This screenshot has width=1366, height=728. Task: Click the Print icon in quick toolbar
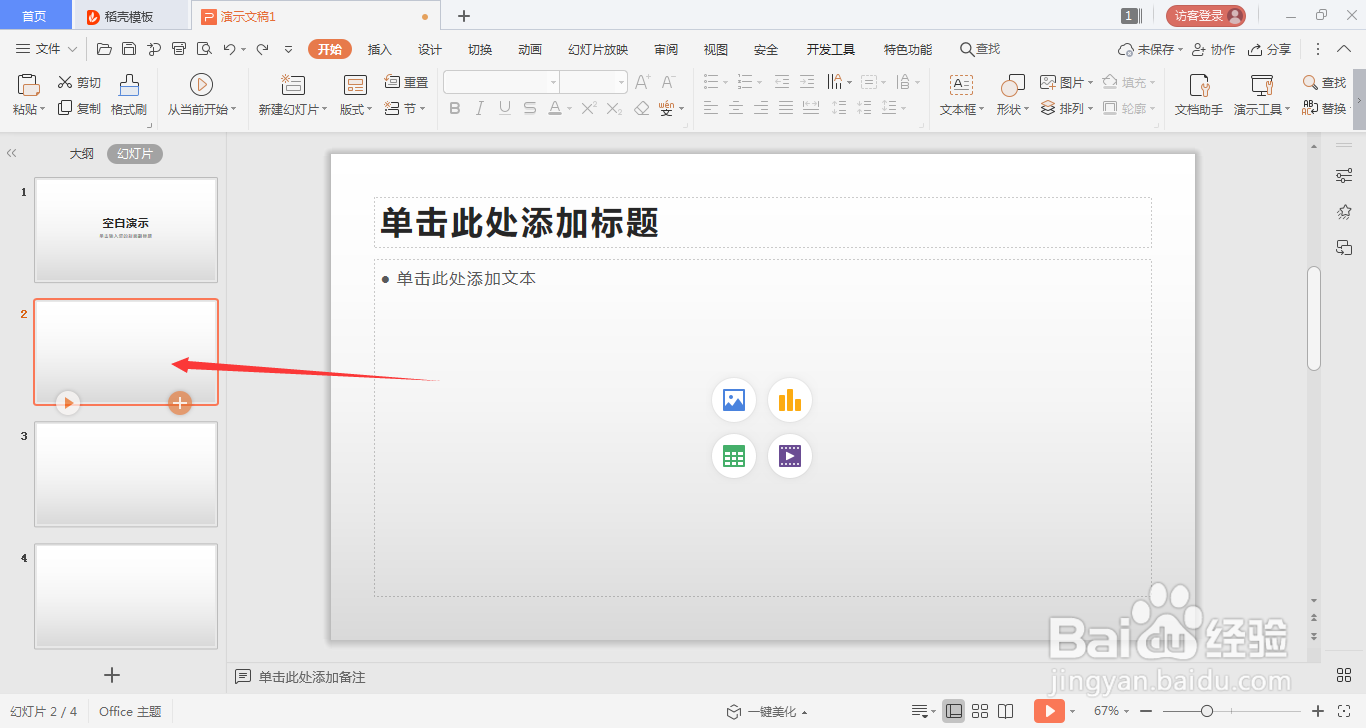pyautogui.click(x=179, y=49)
